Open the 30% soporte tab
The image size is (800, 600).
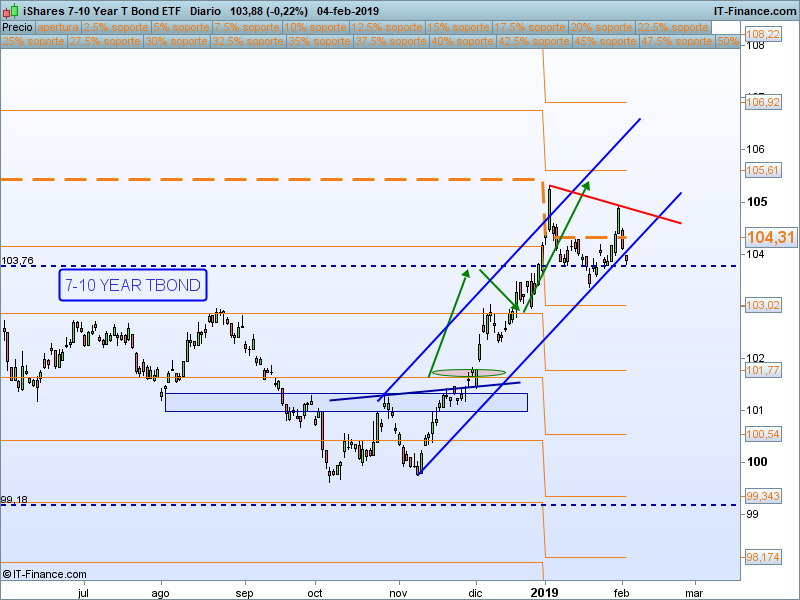(x=177, y=41)
